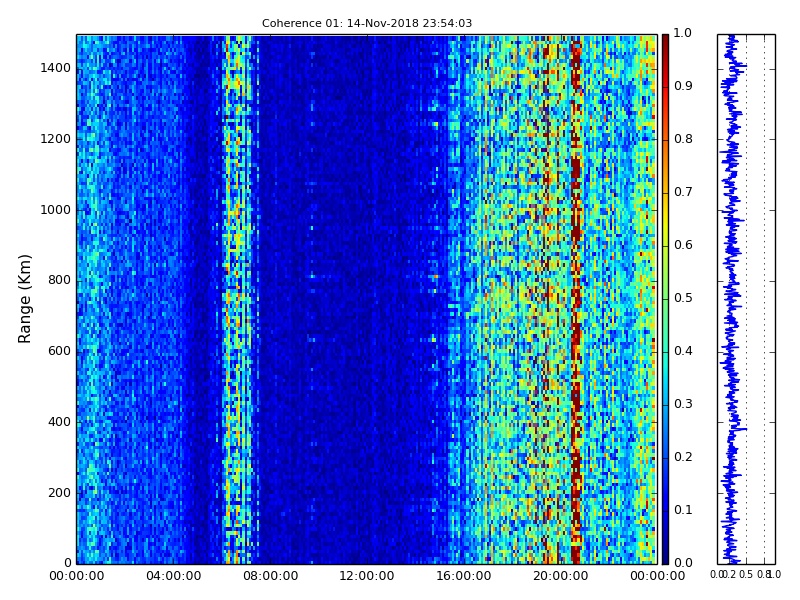Image resolution: width=800 pixels, height=600 pixels.
Task: Click the colorbar 0.4 label
Action: pyautogui.click(x=683, y=352)
